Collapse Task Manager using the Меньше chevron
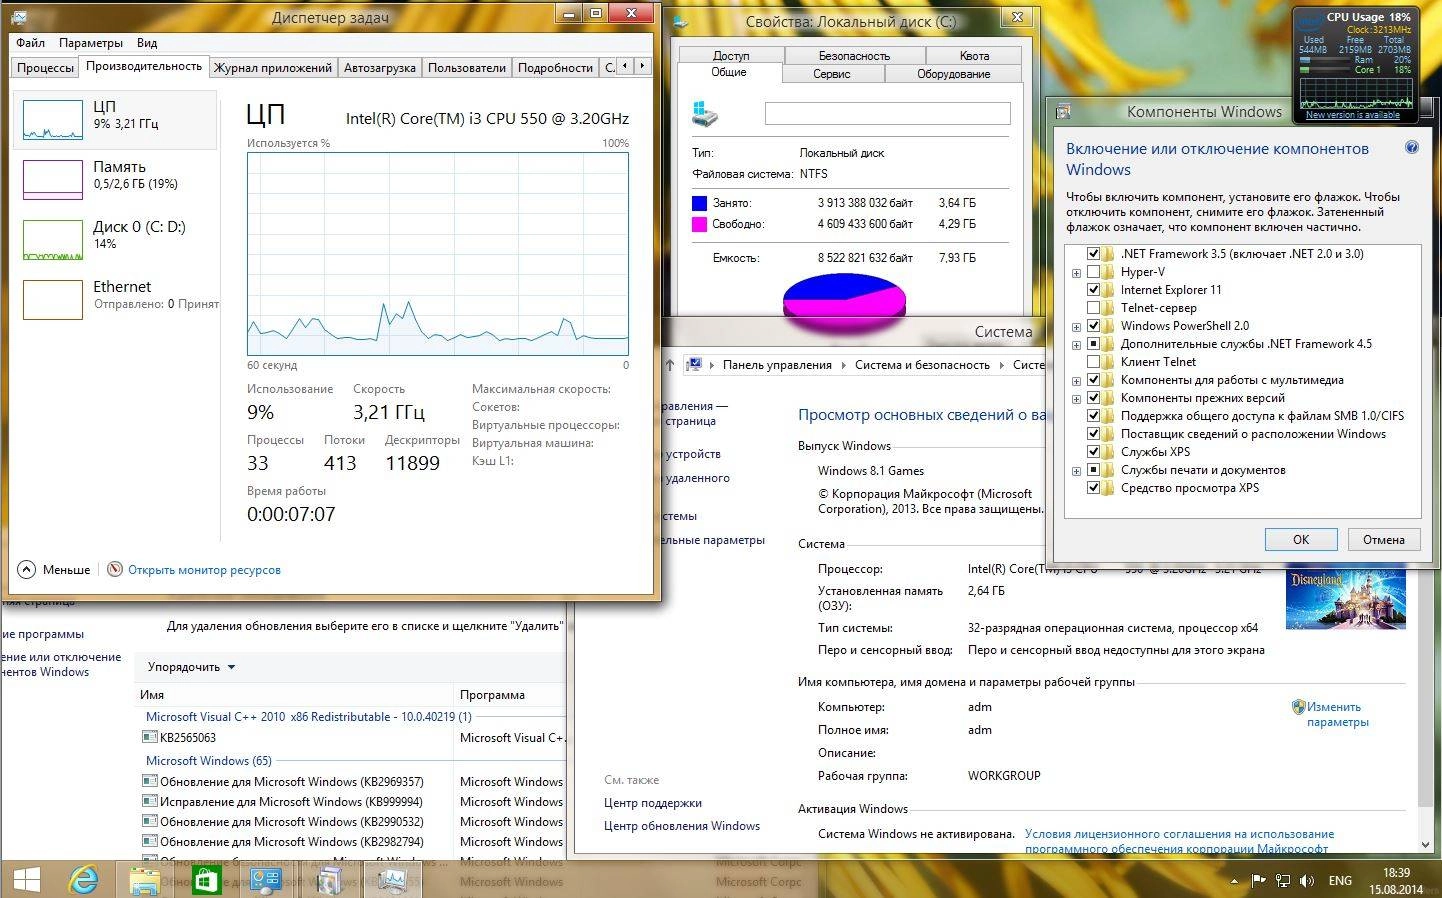This screenshot has width=1442, height=898. coord(26,569)
